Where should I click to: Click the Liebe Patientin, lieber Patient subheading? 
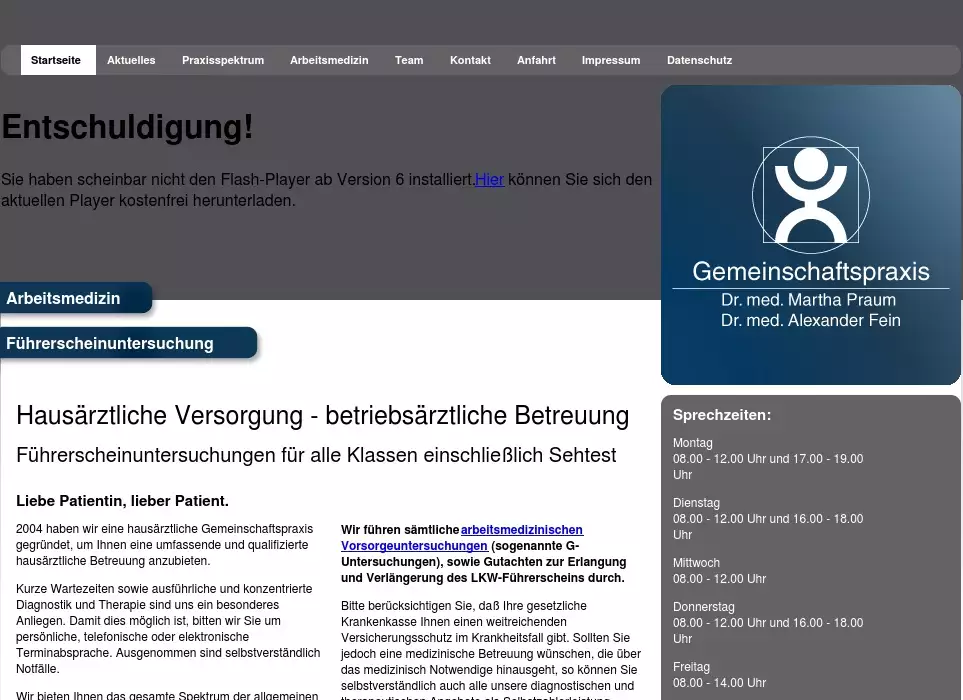click(x=122, y=501)
